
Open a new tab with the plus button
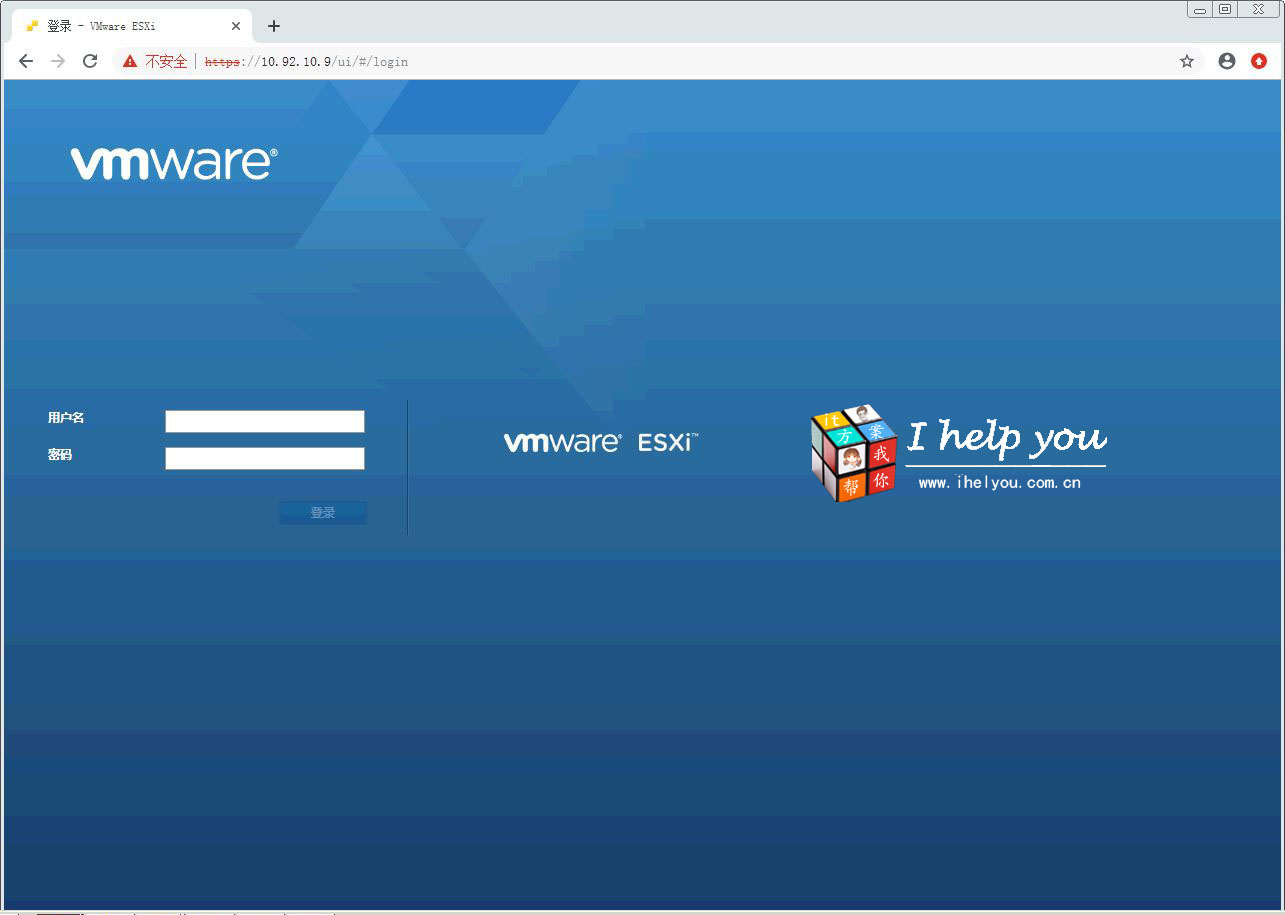[274, 26]
